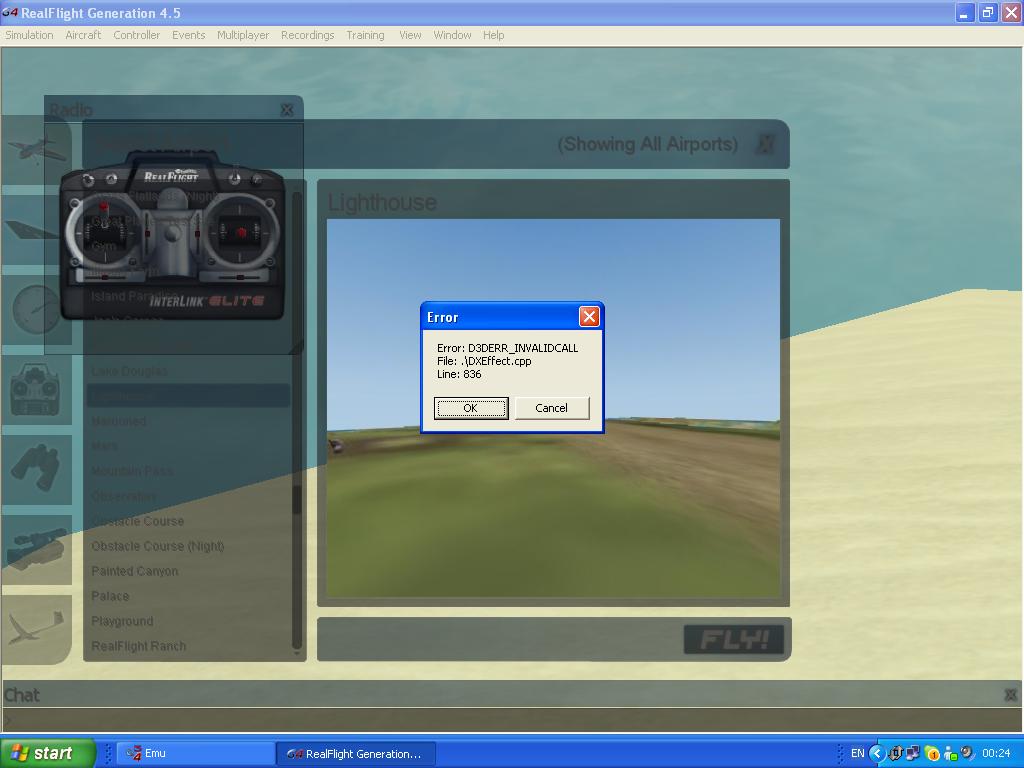Image resolution: width=1024 pixels, height=768 pixels.
Task: Open the Events menu
Action: [189, 35]
